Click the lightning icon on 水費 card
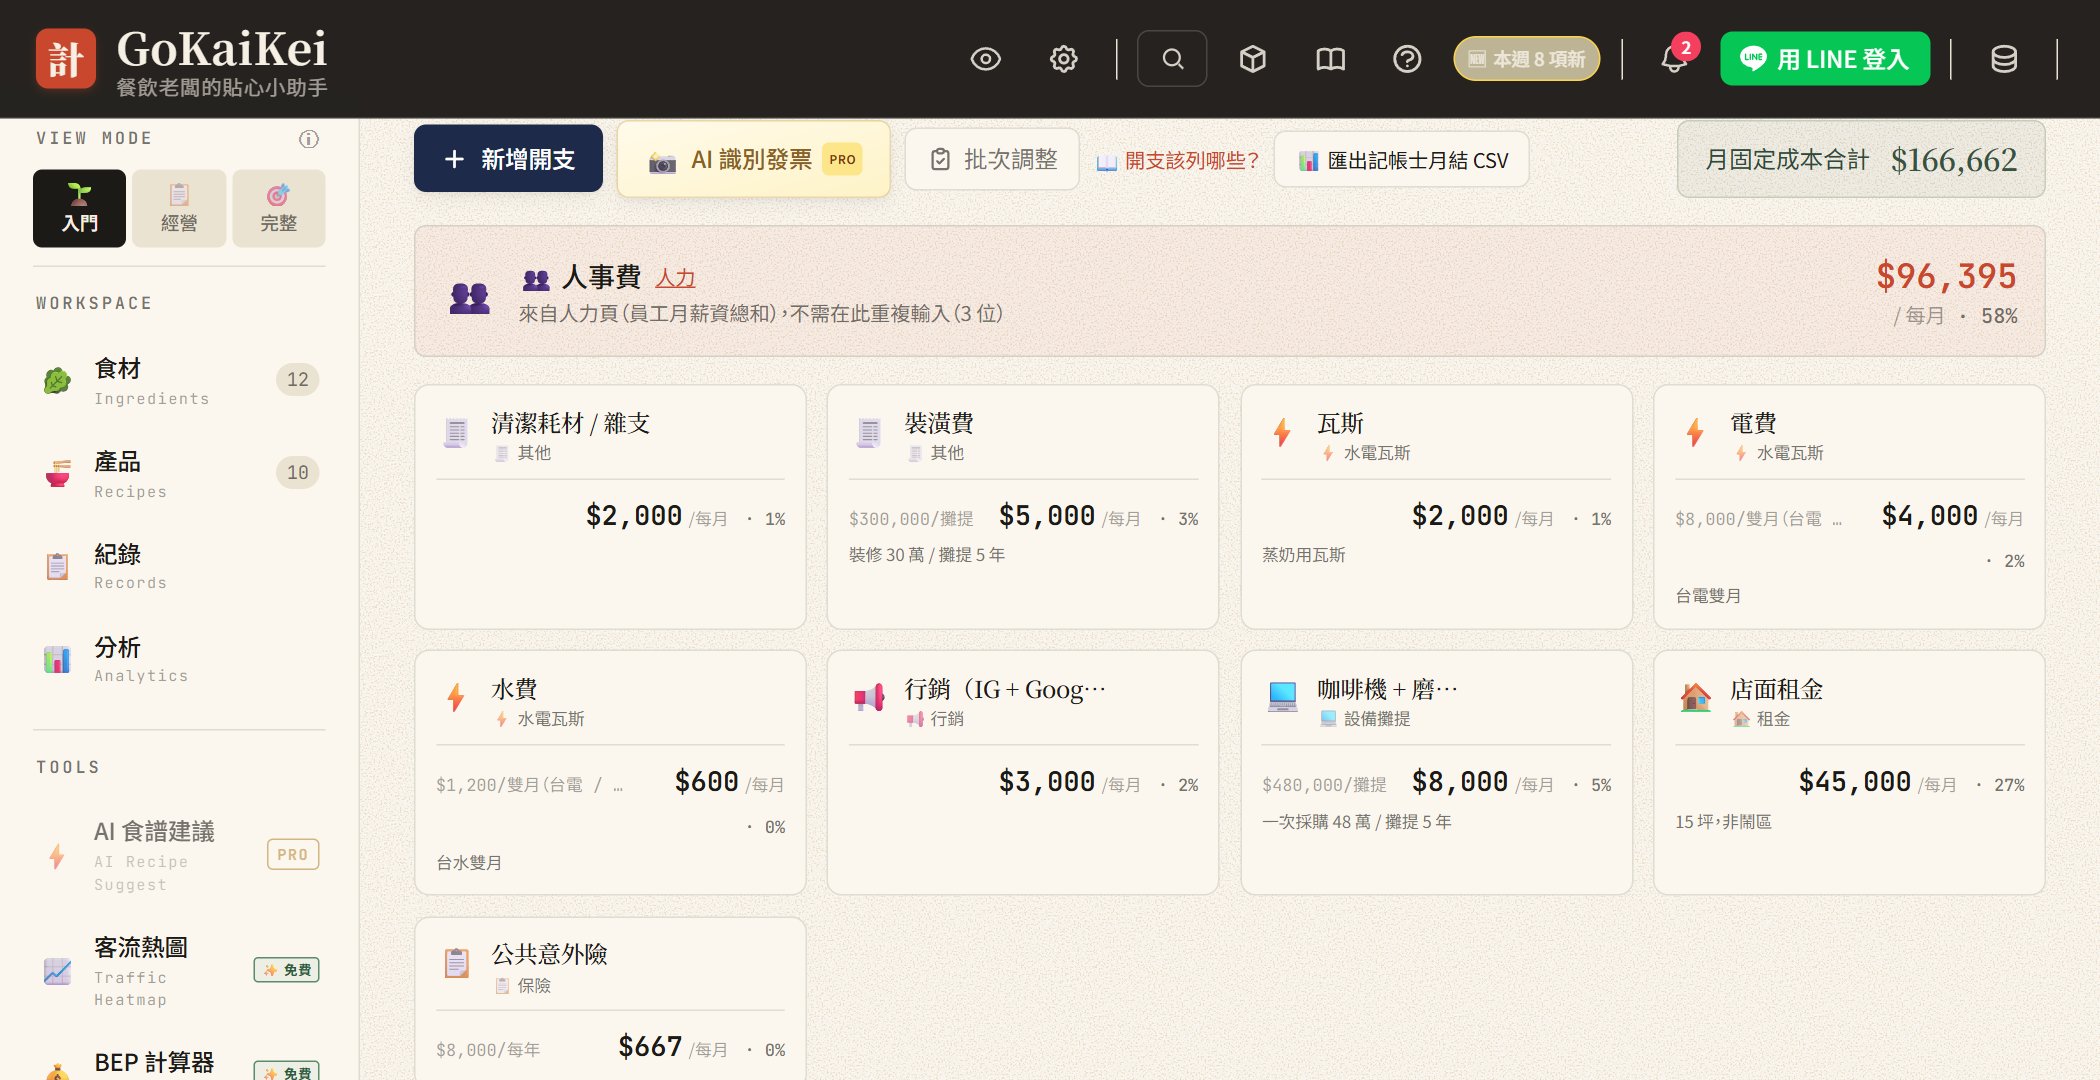The width and height of the screenshot is (2100, 1080). click(456, 697)
